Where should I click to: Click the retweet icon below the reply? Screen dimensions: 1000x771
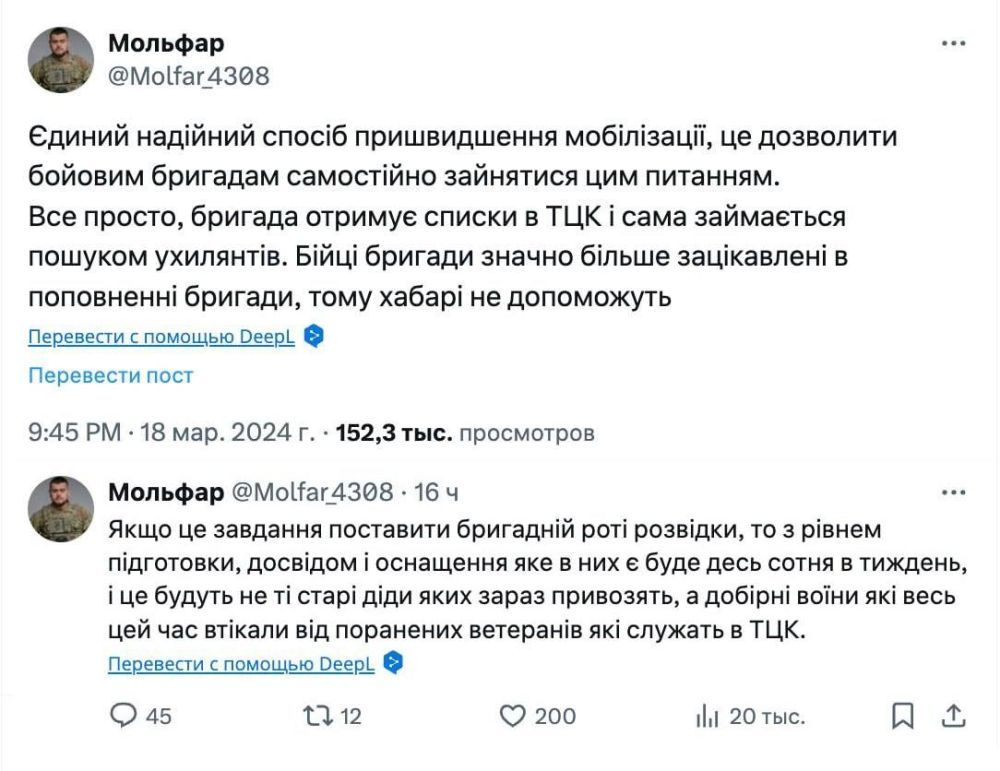(317, 716)
